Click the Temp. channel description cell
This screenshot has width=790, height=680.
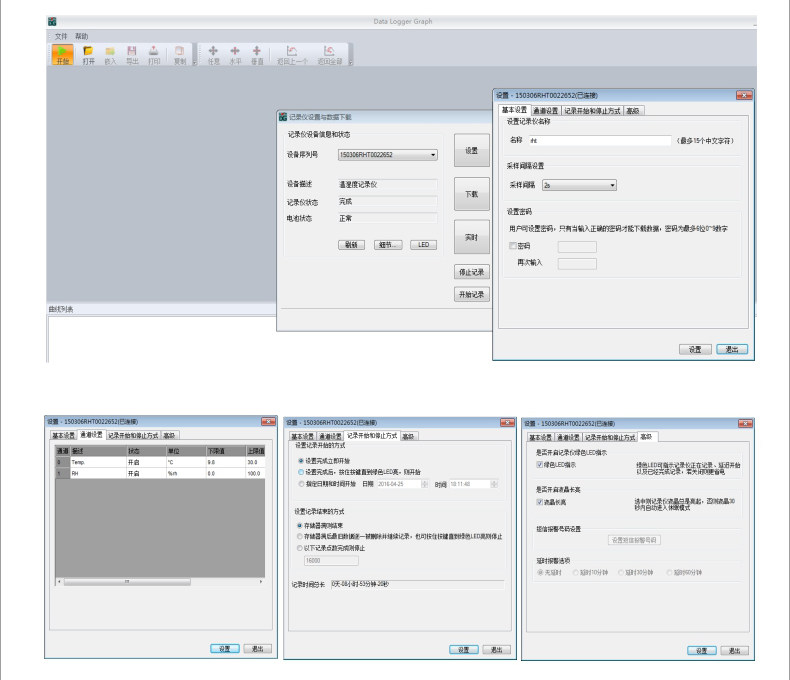(x=98, y=462)
